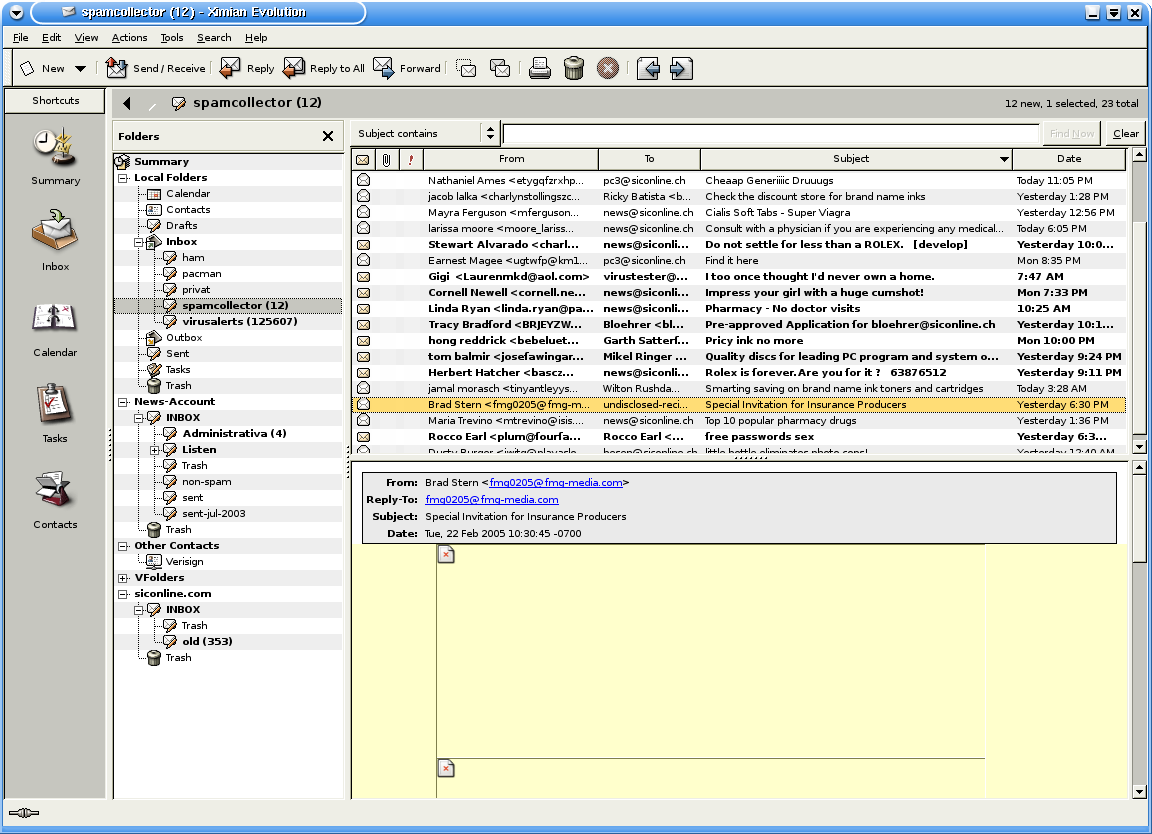Viewport: 1152px width, 834px height.
Task: Open the "Subject contains" search type dropdown
Action: (x=489, y=133)
